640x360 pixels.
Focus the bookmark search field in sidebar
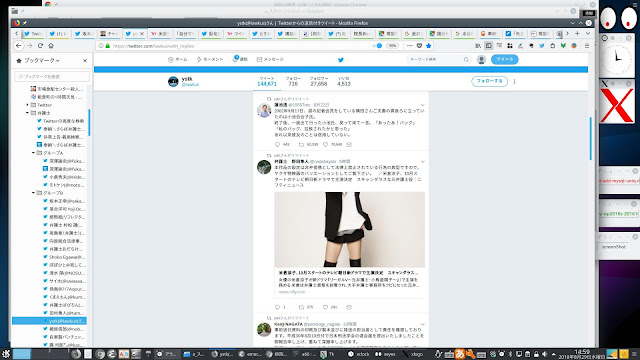tap(52, 76)
